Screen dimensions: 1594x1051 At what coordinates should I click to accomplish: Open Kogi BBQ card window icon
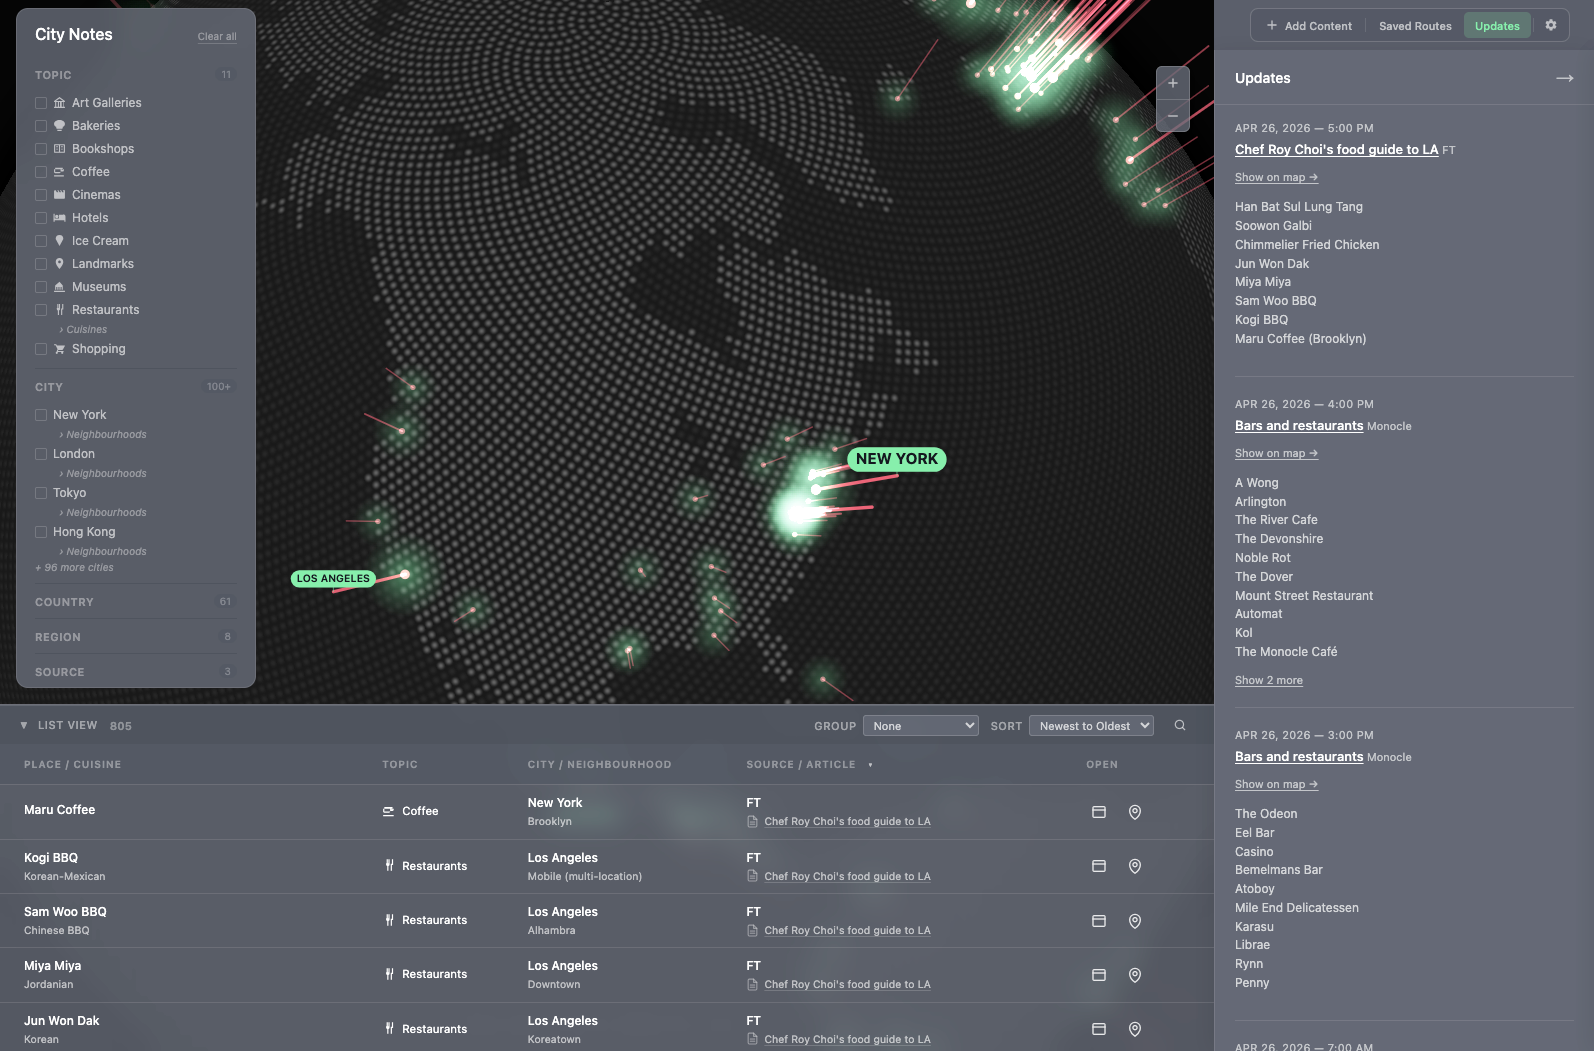1099,866
